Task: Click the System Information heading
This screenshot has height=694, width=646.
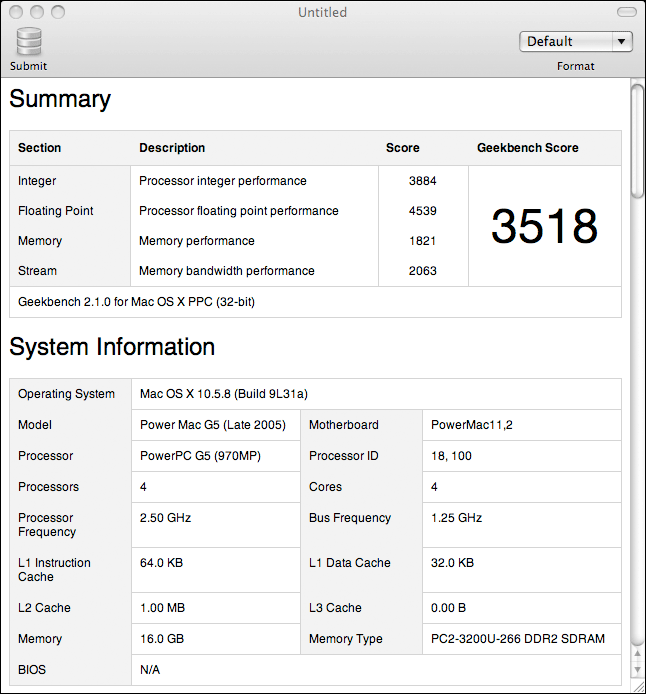Action: click(112, 347)
